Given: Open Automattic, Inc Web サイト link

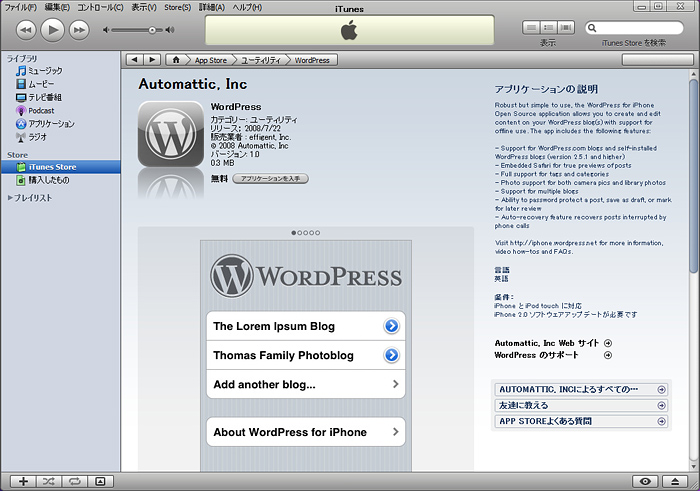Looking at the screenshot, I should [x=546, y=343].
